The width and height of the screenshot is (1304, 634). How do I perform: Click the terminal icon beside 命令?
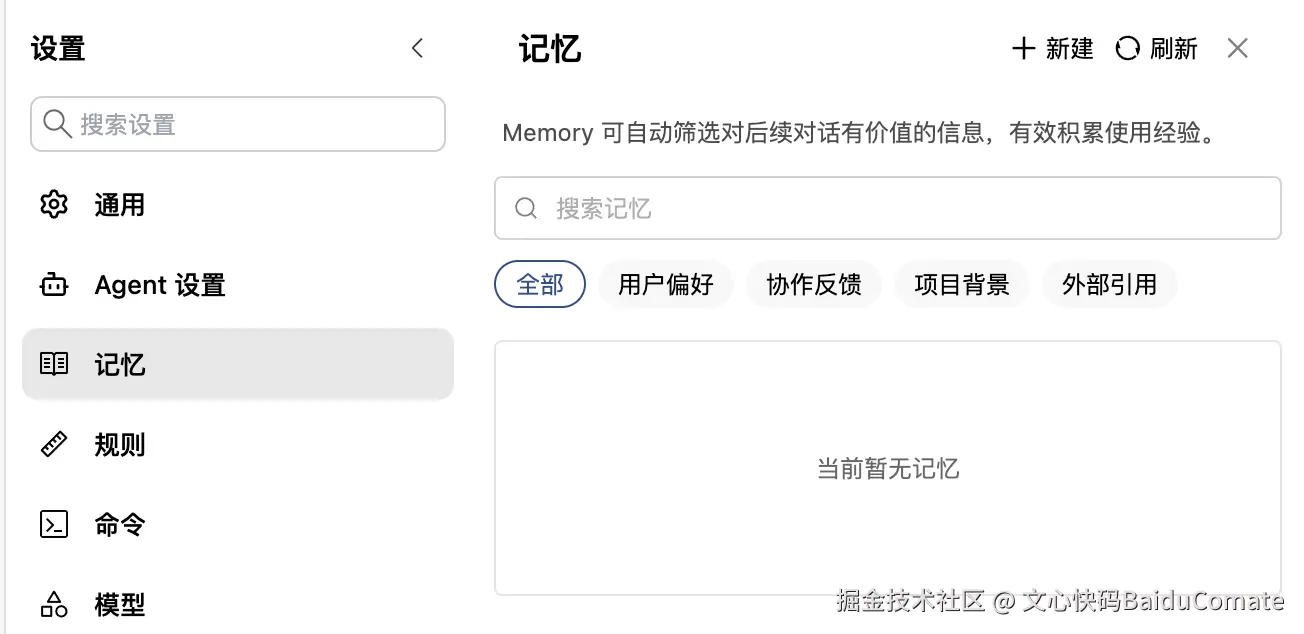point(53,524)
